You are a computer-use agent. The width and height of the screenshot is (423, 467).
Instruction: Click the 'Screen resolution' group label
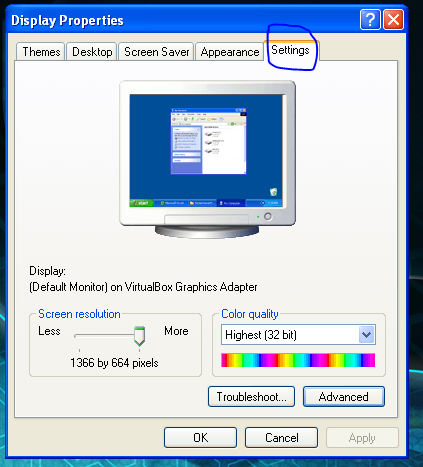(x=79, y=314)
